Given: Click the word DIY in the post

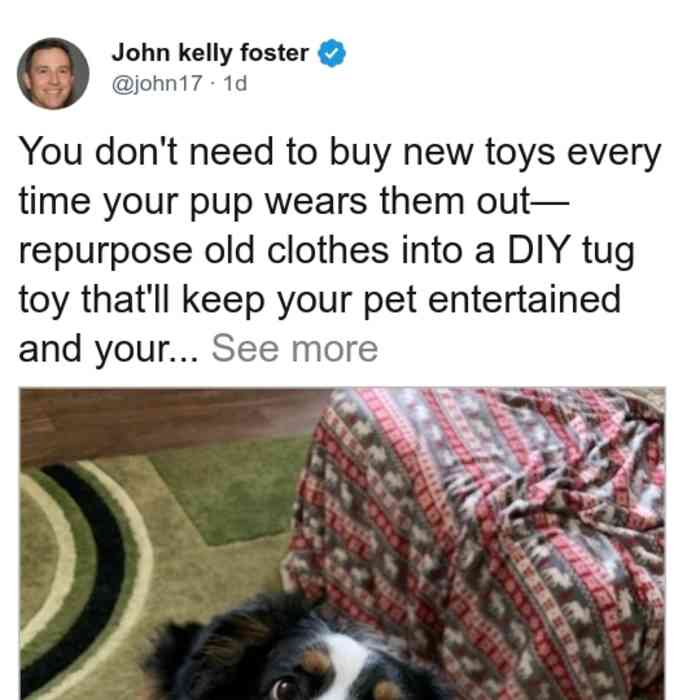Looking at the screenshot, I should click(539, 250).
